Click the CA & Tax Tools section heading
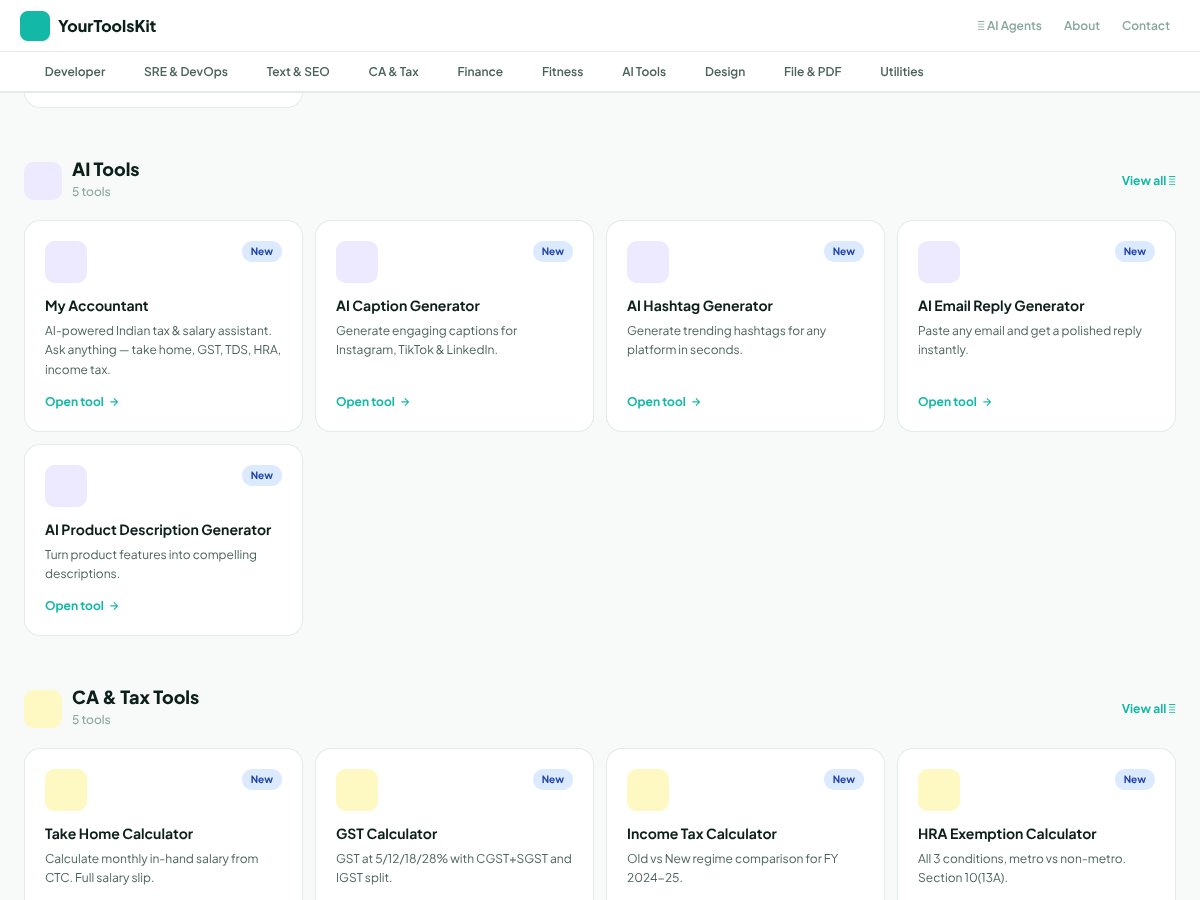The width and height of the screenshot is (1200, 900). tap(136, 698)
